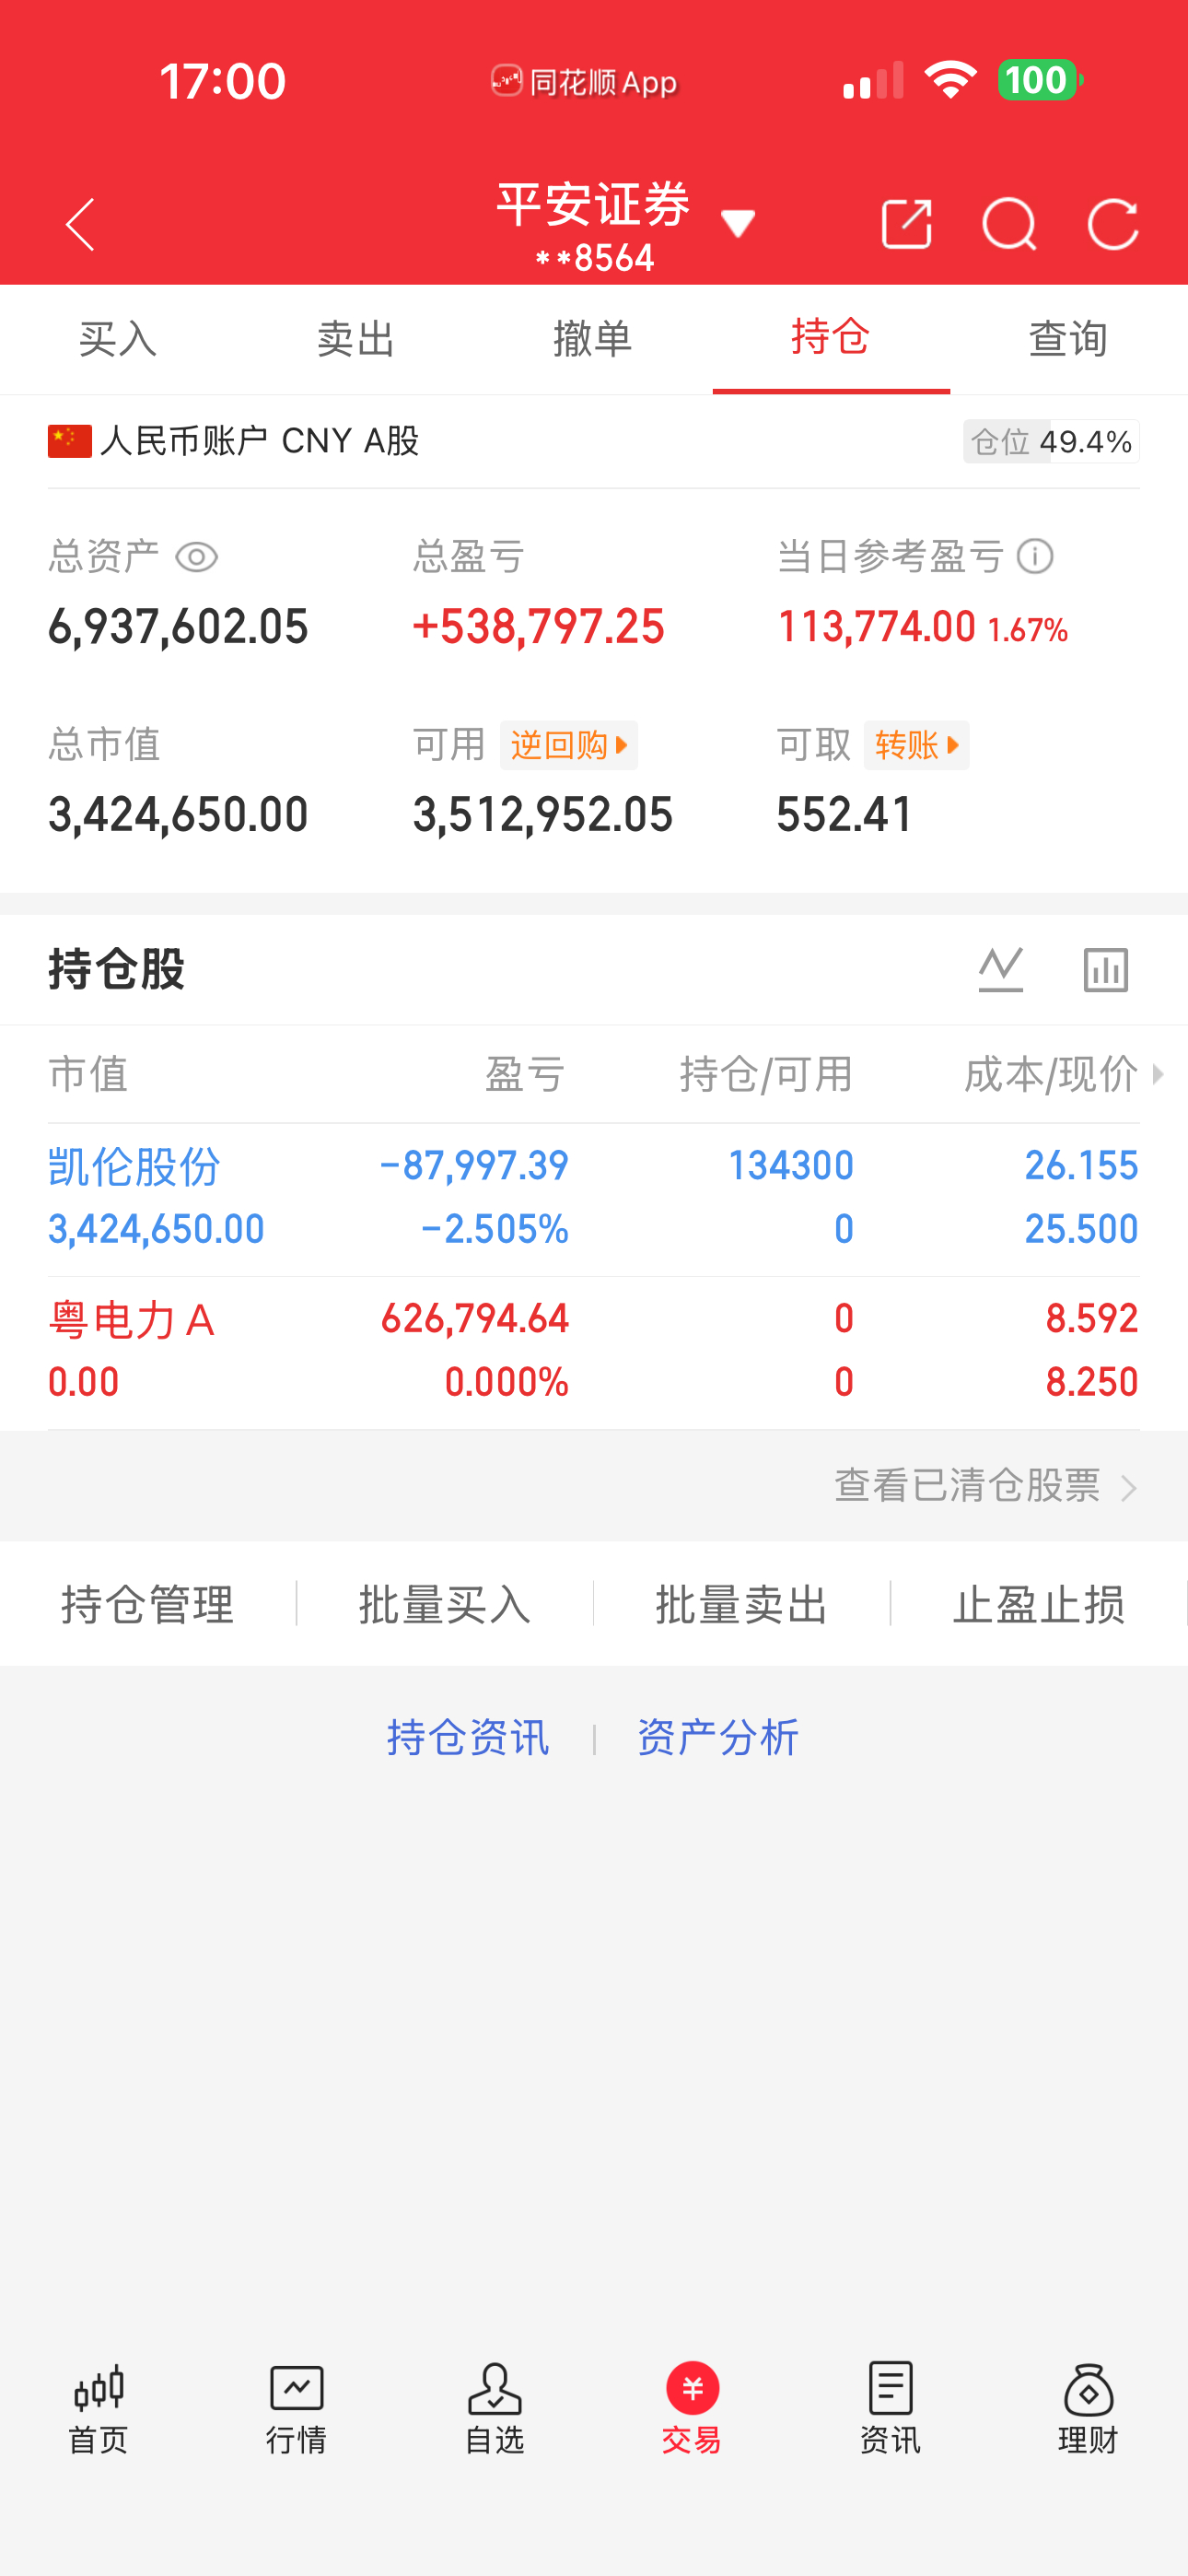Switch to the 撤单 tab
This screenshot has width=1188, height=2576.
click(x=593, y=339)
